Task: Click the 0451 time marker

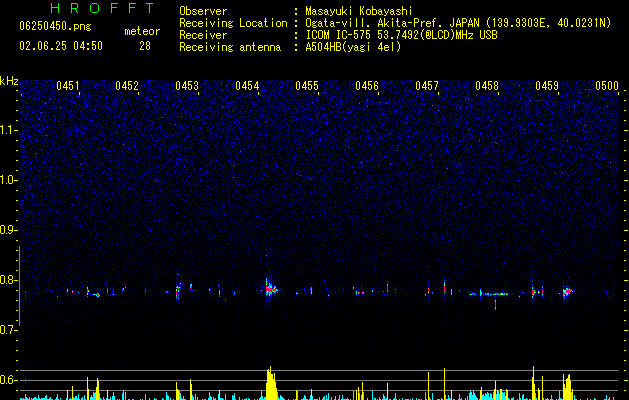Action: coord(68,86)
